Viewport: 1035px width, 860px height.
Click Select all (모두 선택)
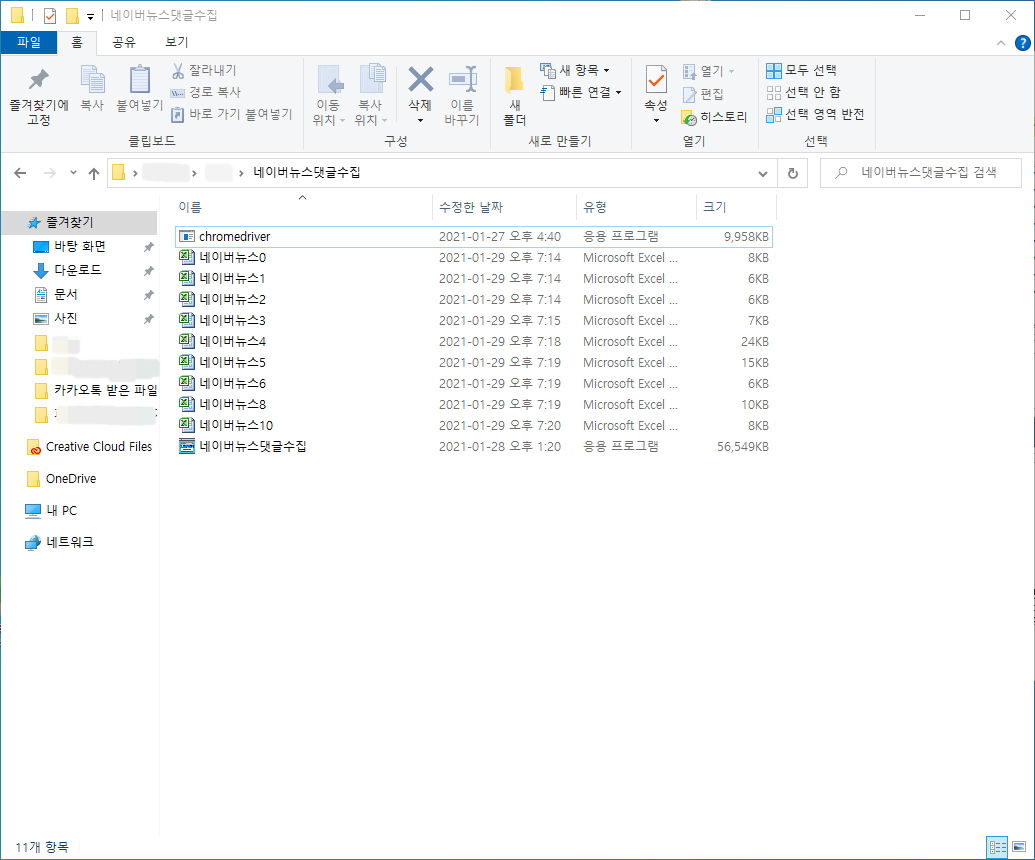801,70
